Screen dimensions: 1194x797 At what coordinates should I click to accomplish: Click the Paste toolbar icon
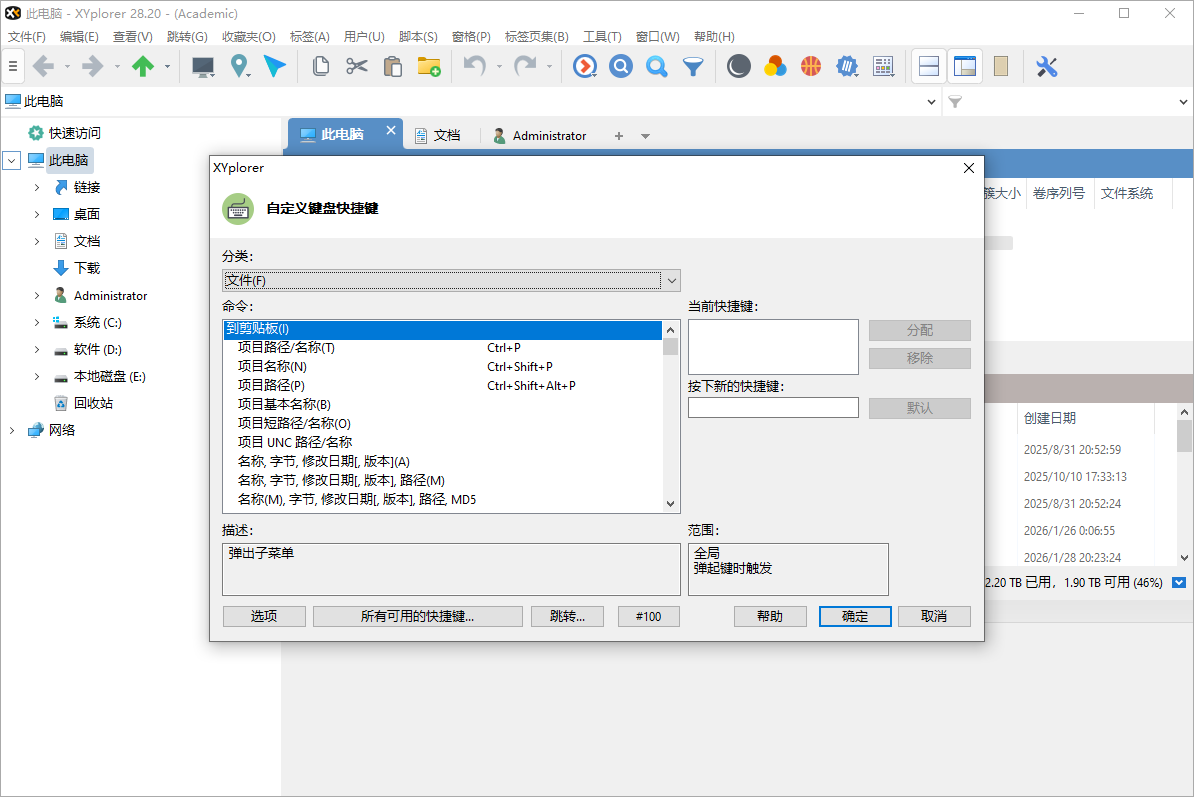(x=392, y=66)
